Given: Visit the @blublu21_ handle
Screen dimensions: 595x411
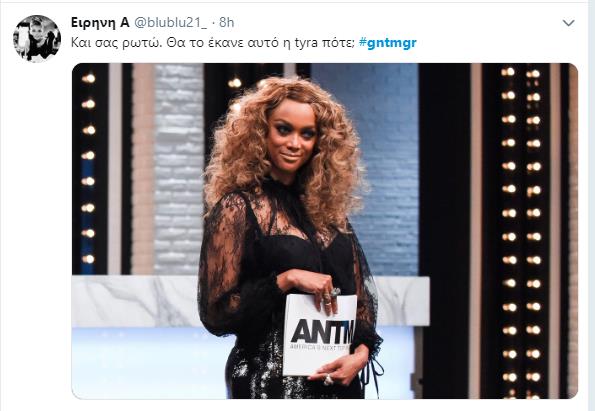Looking at the screenshot, I should pos(171,22).
